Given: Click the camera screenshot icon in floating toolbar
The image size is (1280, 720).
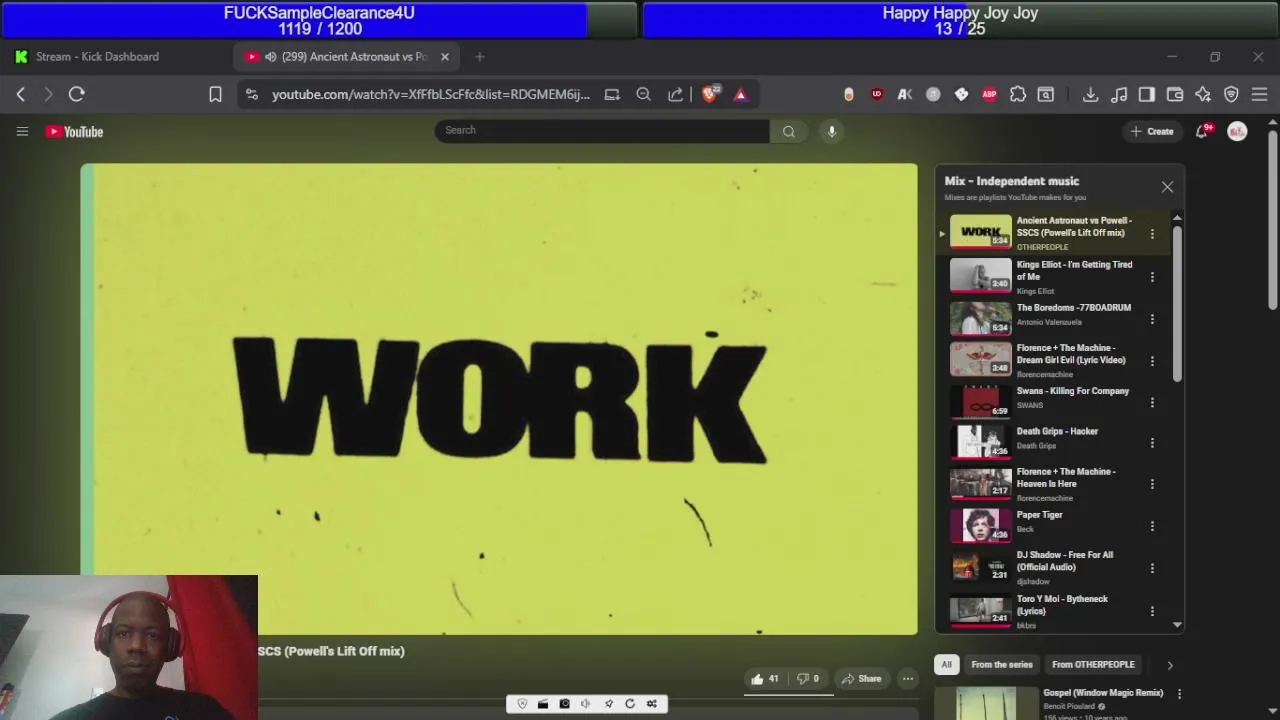Looking at the screenshot, I should (x=565, y=704).
